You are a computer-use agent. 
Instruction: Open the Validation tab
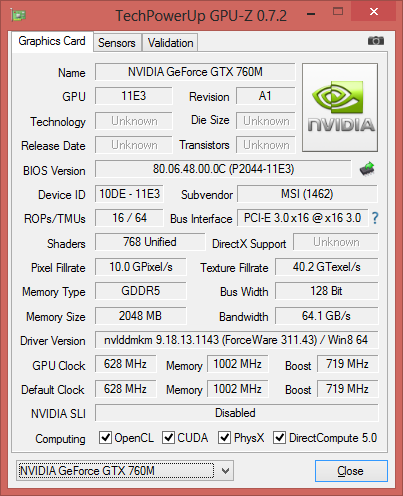click(x=170, y=43)
